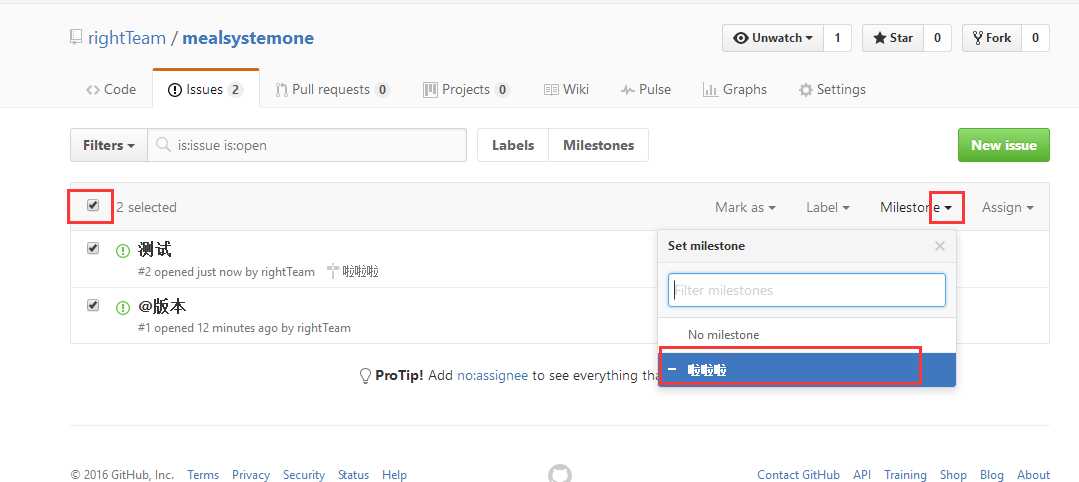This screenshot has width=1079, height=482.
Task: Close the Set milestone popup
Action: tap(939, 246)
